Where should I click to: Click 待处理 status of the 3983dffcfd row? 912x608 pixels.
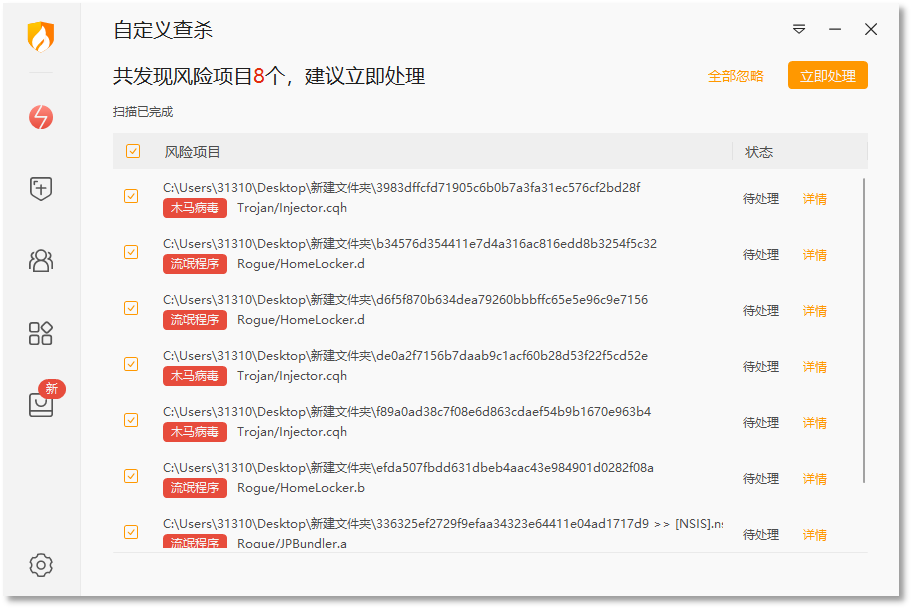(x=761, y=199)
